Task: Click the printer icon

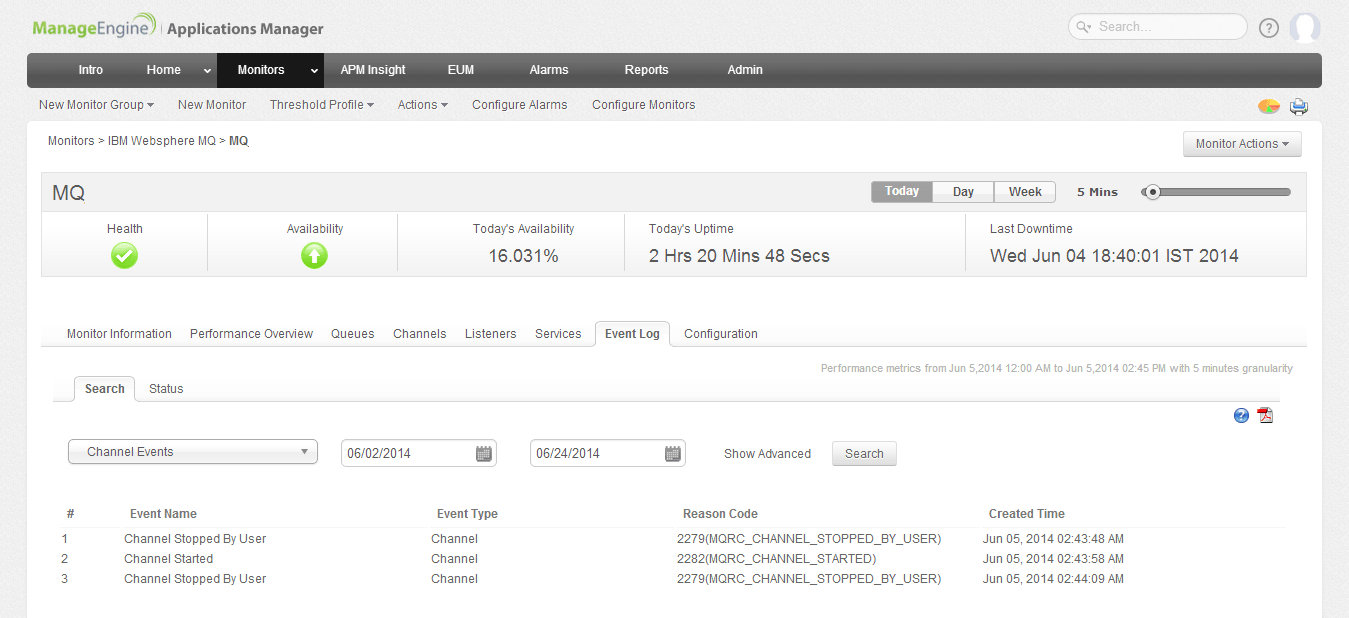Action: (x=1299, y=106)
